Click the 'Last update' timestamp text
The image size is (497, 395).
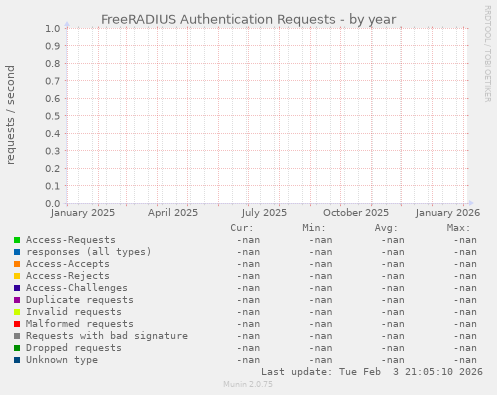coord(372,372)
